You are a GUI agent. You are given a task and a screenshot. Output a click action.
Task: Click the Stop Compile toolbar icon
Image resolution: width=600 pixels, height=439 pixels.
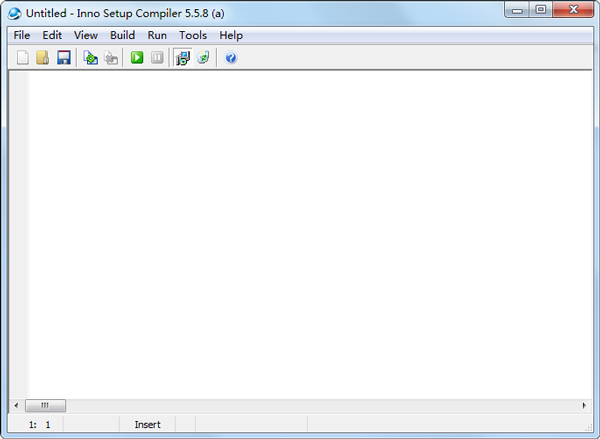(111, 58)
